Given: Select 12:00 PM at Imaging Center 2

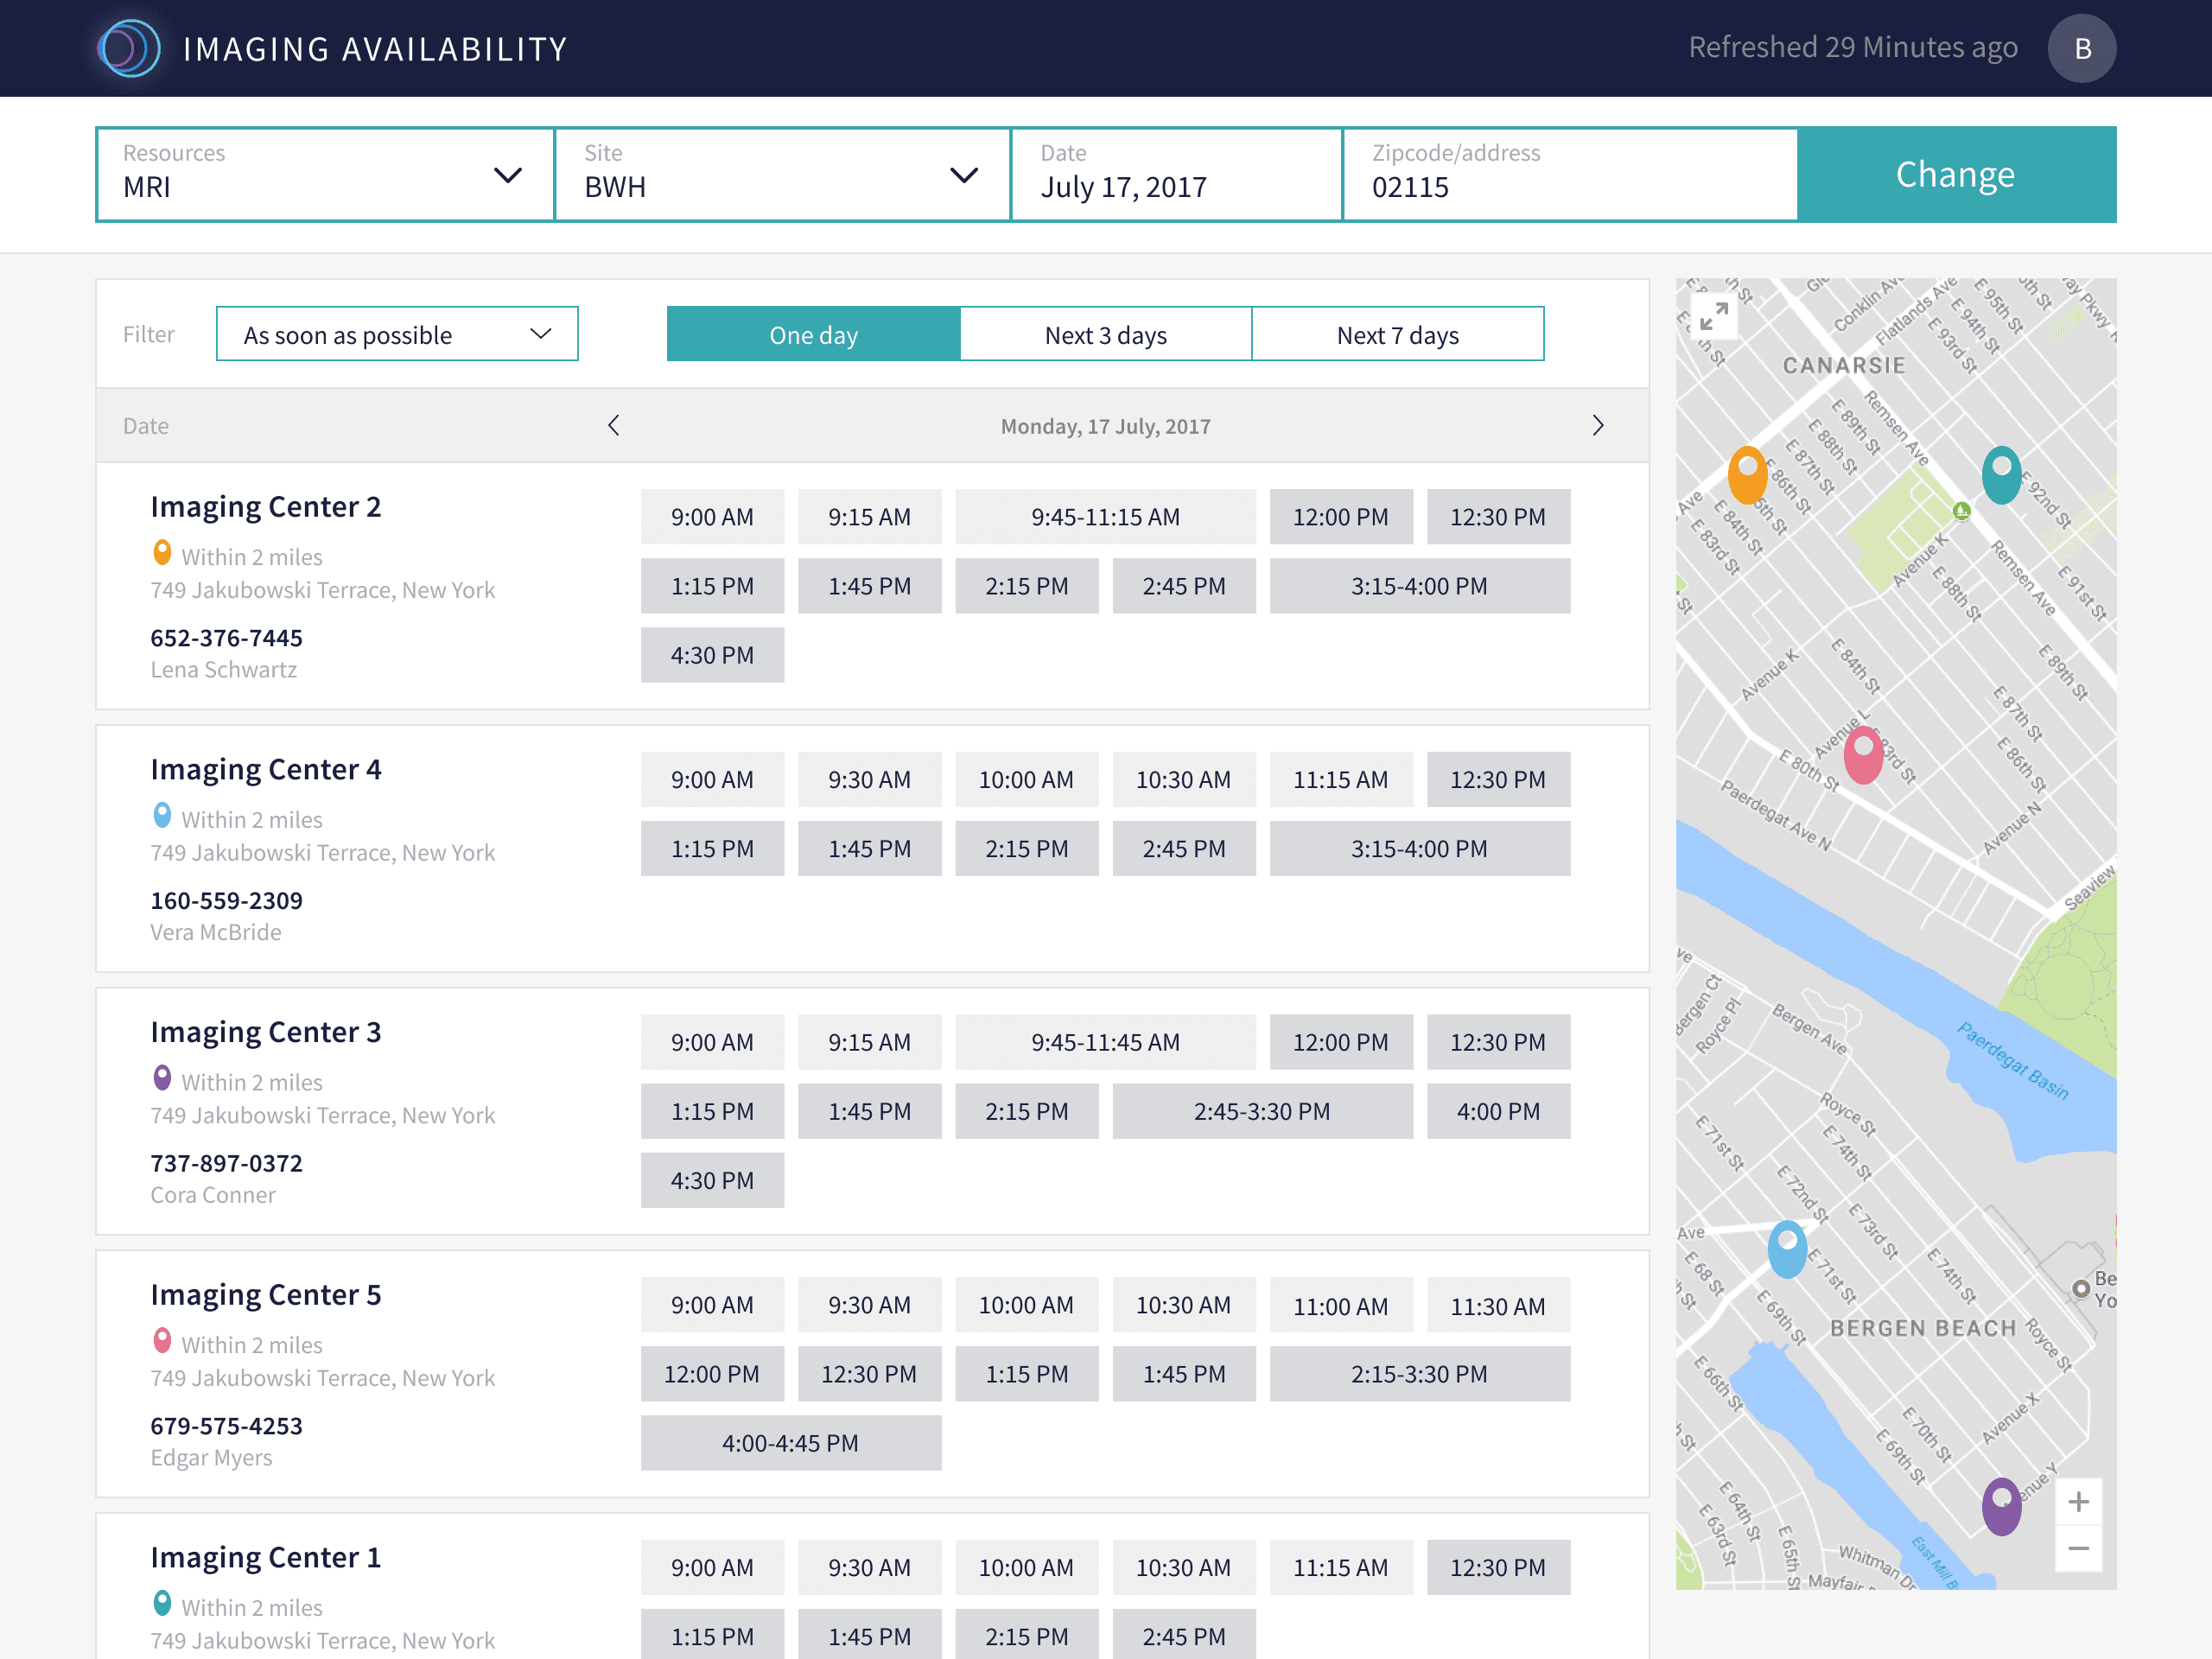Looking at the screenshot, I should click(1341, 517).
